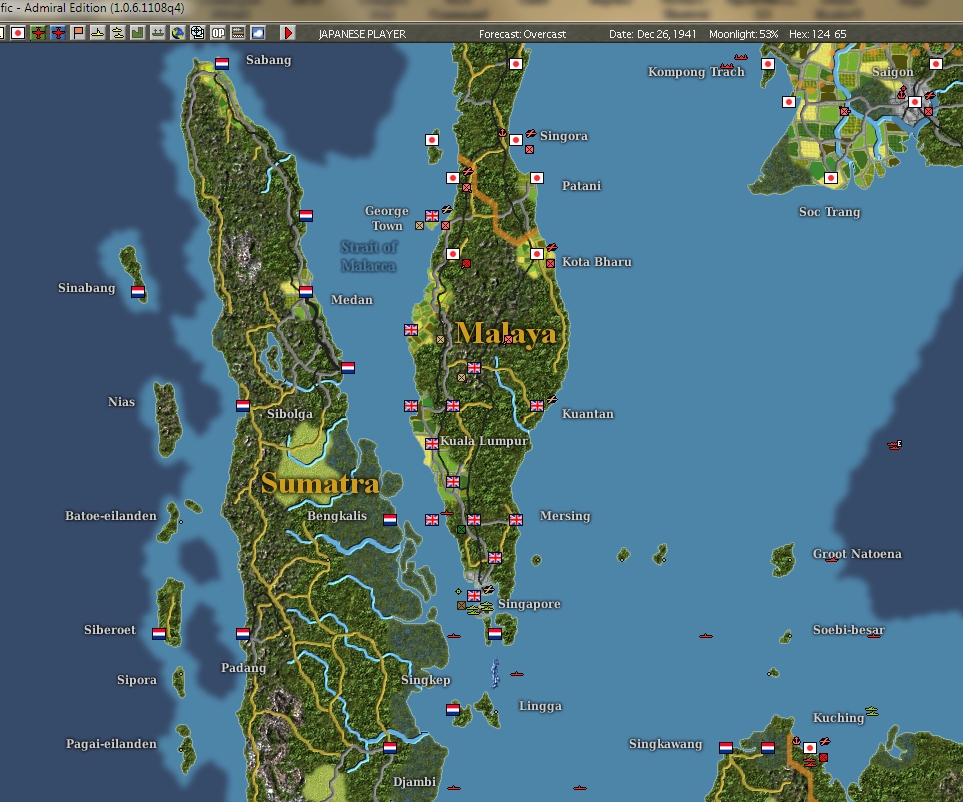Select the Dutch flag at Siberoet

point(159,634)
